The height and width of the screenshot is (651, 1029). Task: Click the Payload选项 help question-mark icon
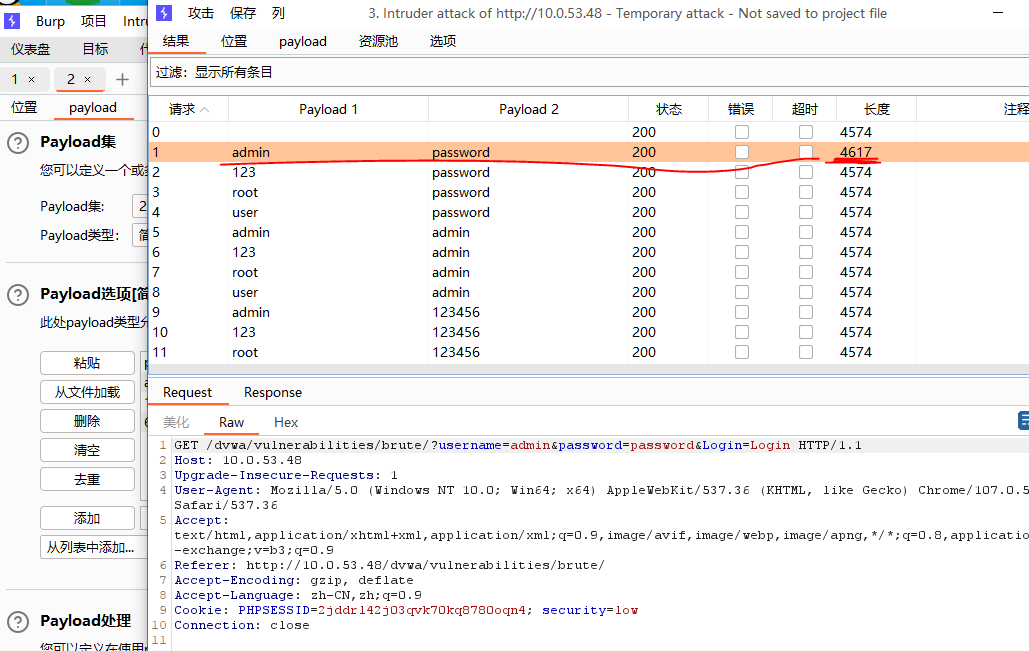(18, 295)
